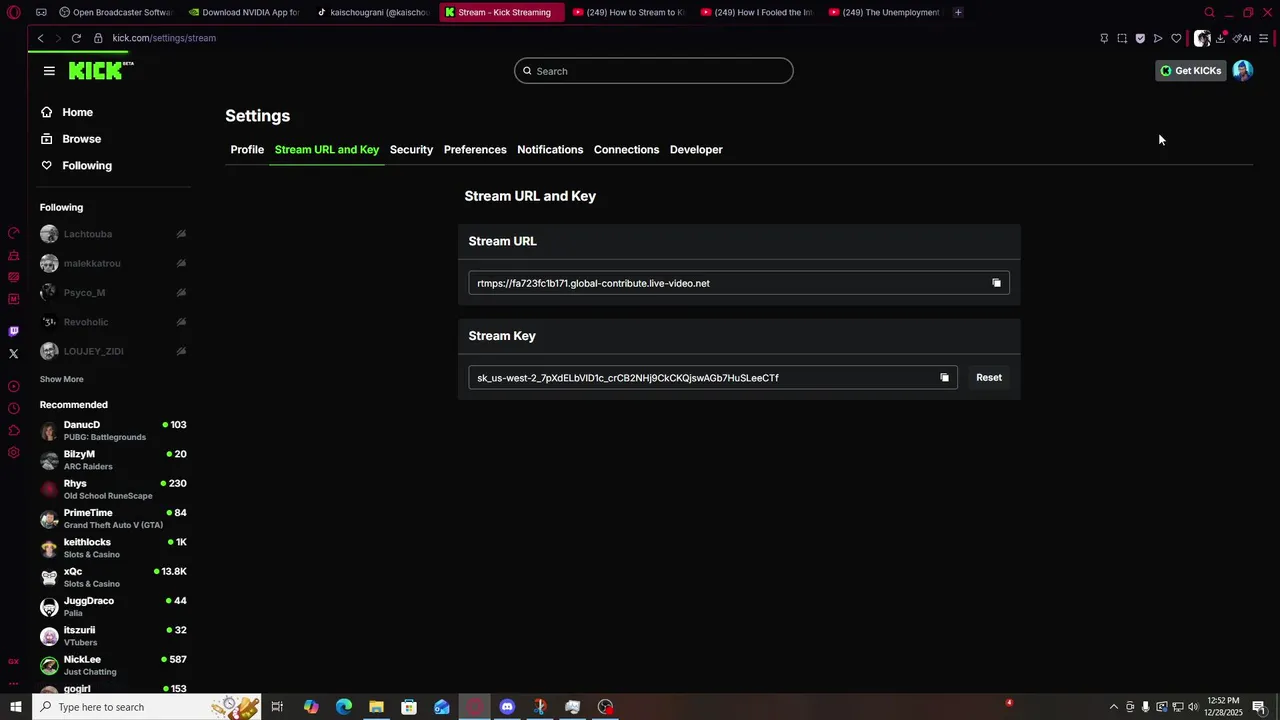The width and height of the screenshot is (1280, 720).
Task: Open the Security settings tab
Action: [411, 150]
